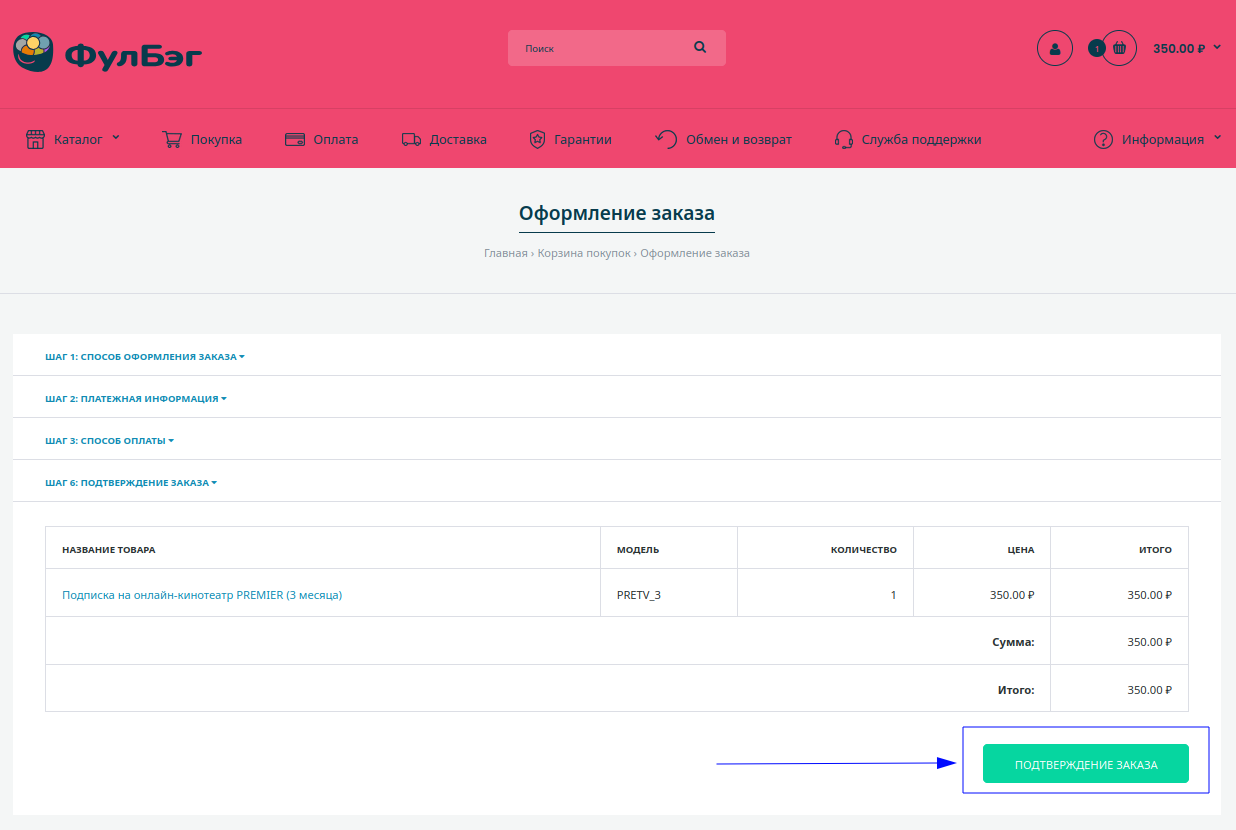The height and width of the screenshot is (830, 1236).
Task: Click the Каталог store icon
Action: pyautogui.click(x=36, y=139)
